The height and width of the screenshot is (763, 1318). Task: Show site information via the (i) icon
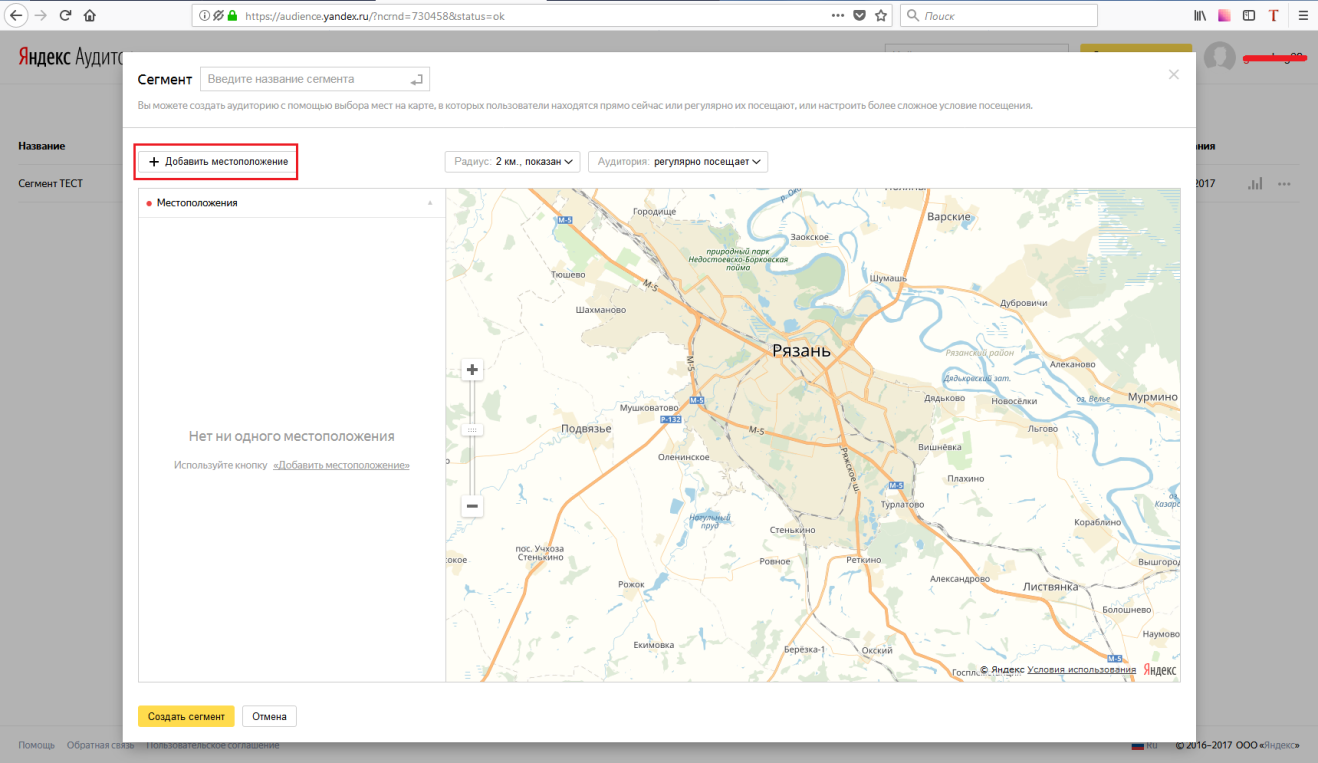point(204,16)
